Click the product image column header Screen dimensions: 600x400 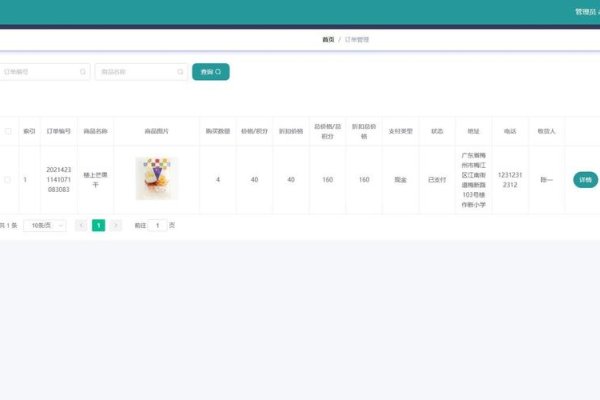coord(157,131)
